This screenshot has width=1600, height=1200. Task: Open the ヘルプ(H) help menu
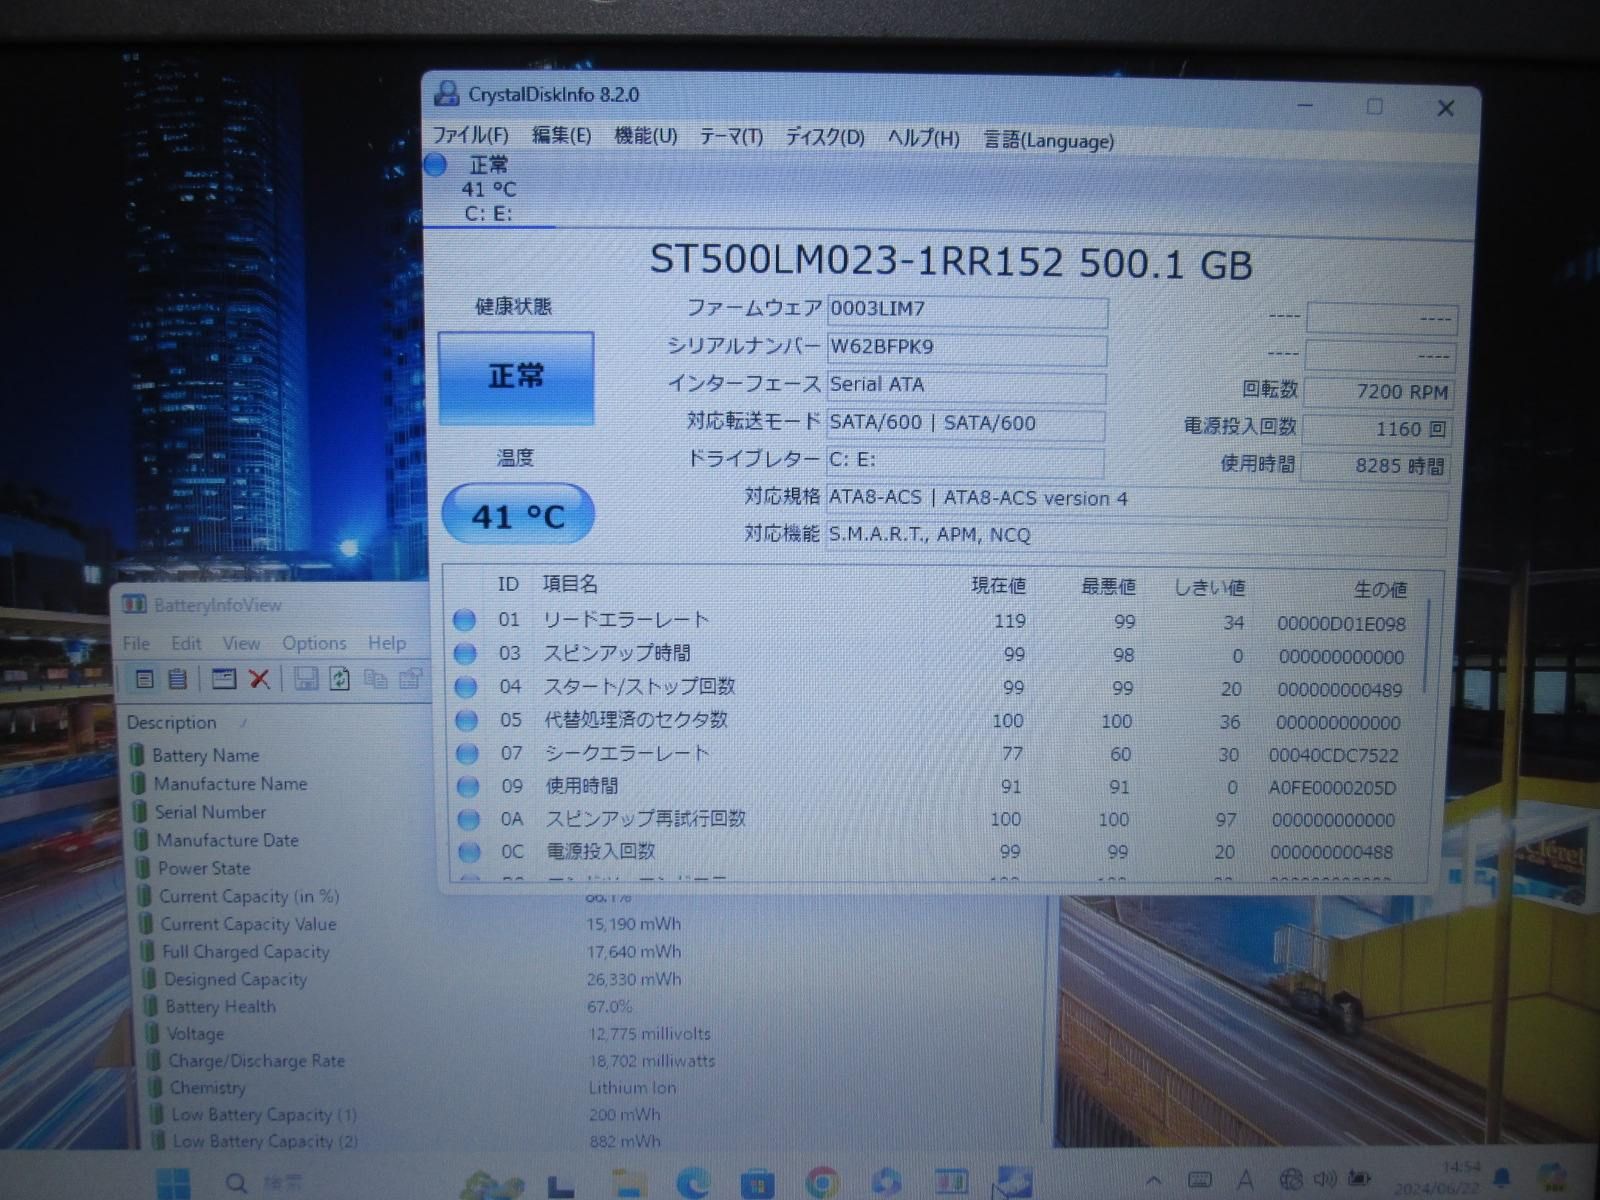click(x=923, y=138)
